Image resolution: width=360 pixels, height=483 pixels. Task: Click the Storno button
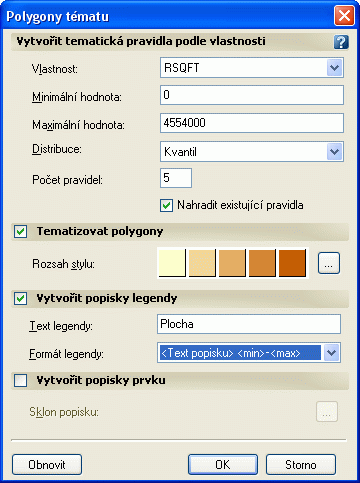pyautogui.click(x=301, y=464)
